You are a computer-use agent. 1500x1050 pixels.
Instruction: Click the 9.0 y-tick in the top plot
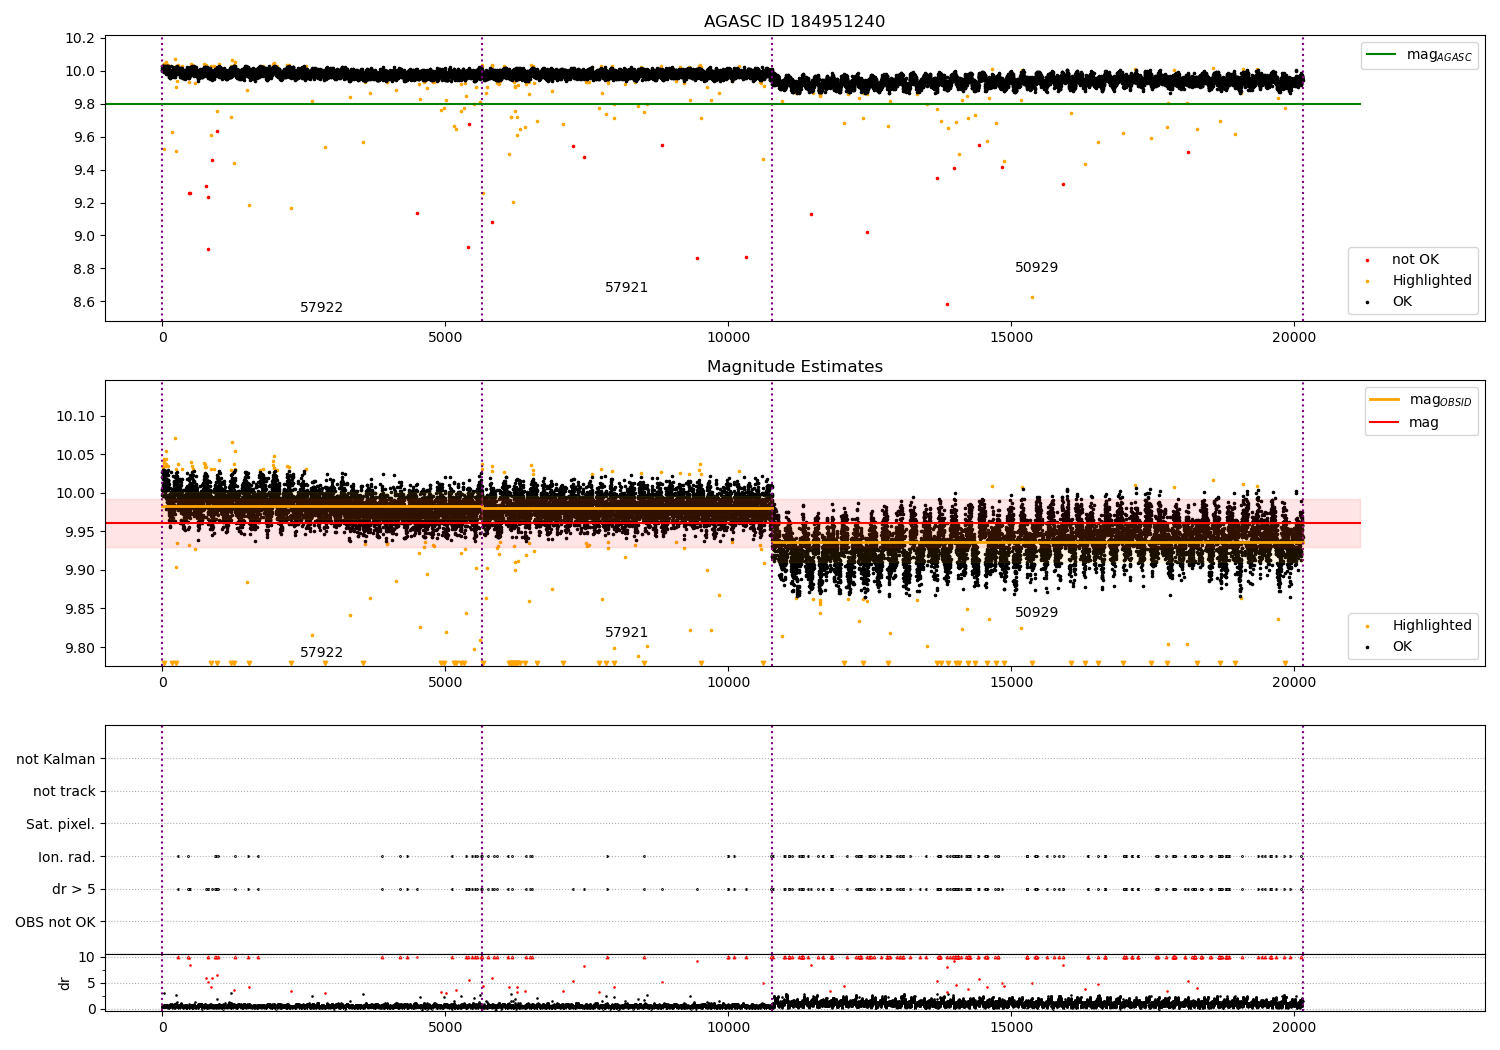(x=84, y=236)
